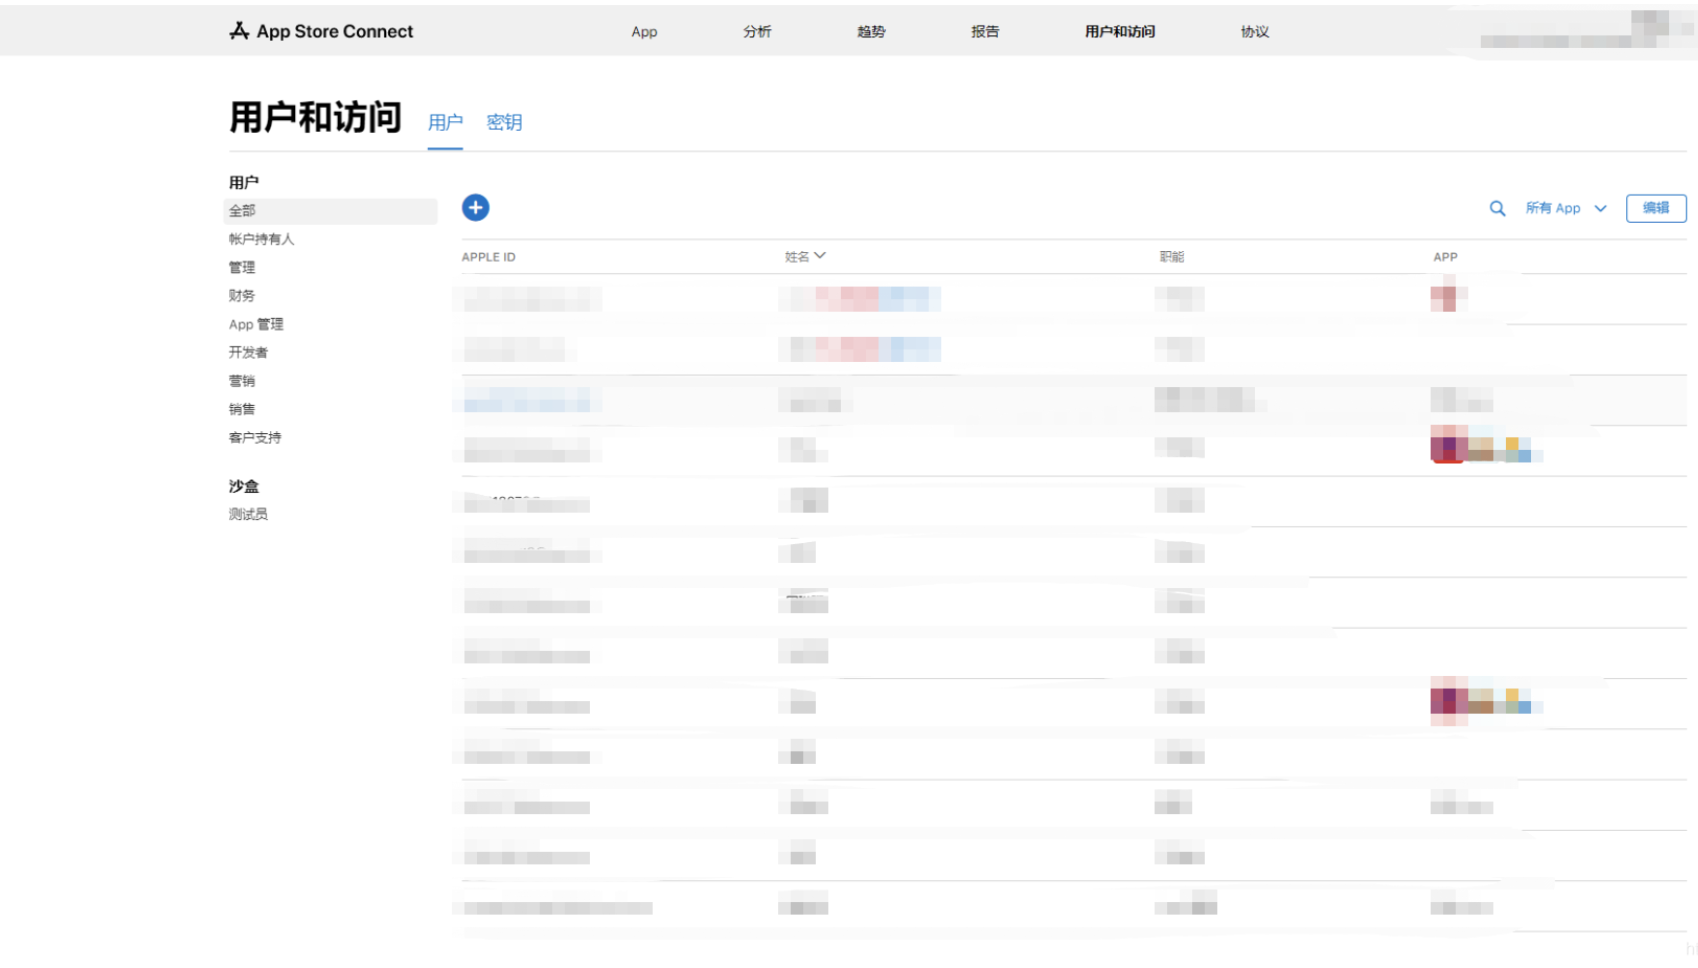Open 测试员 under 沙盒 section
This screenshot has width=1698, height=968.
click(x=248, y=515)
